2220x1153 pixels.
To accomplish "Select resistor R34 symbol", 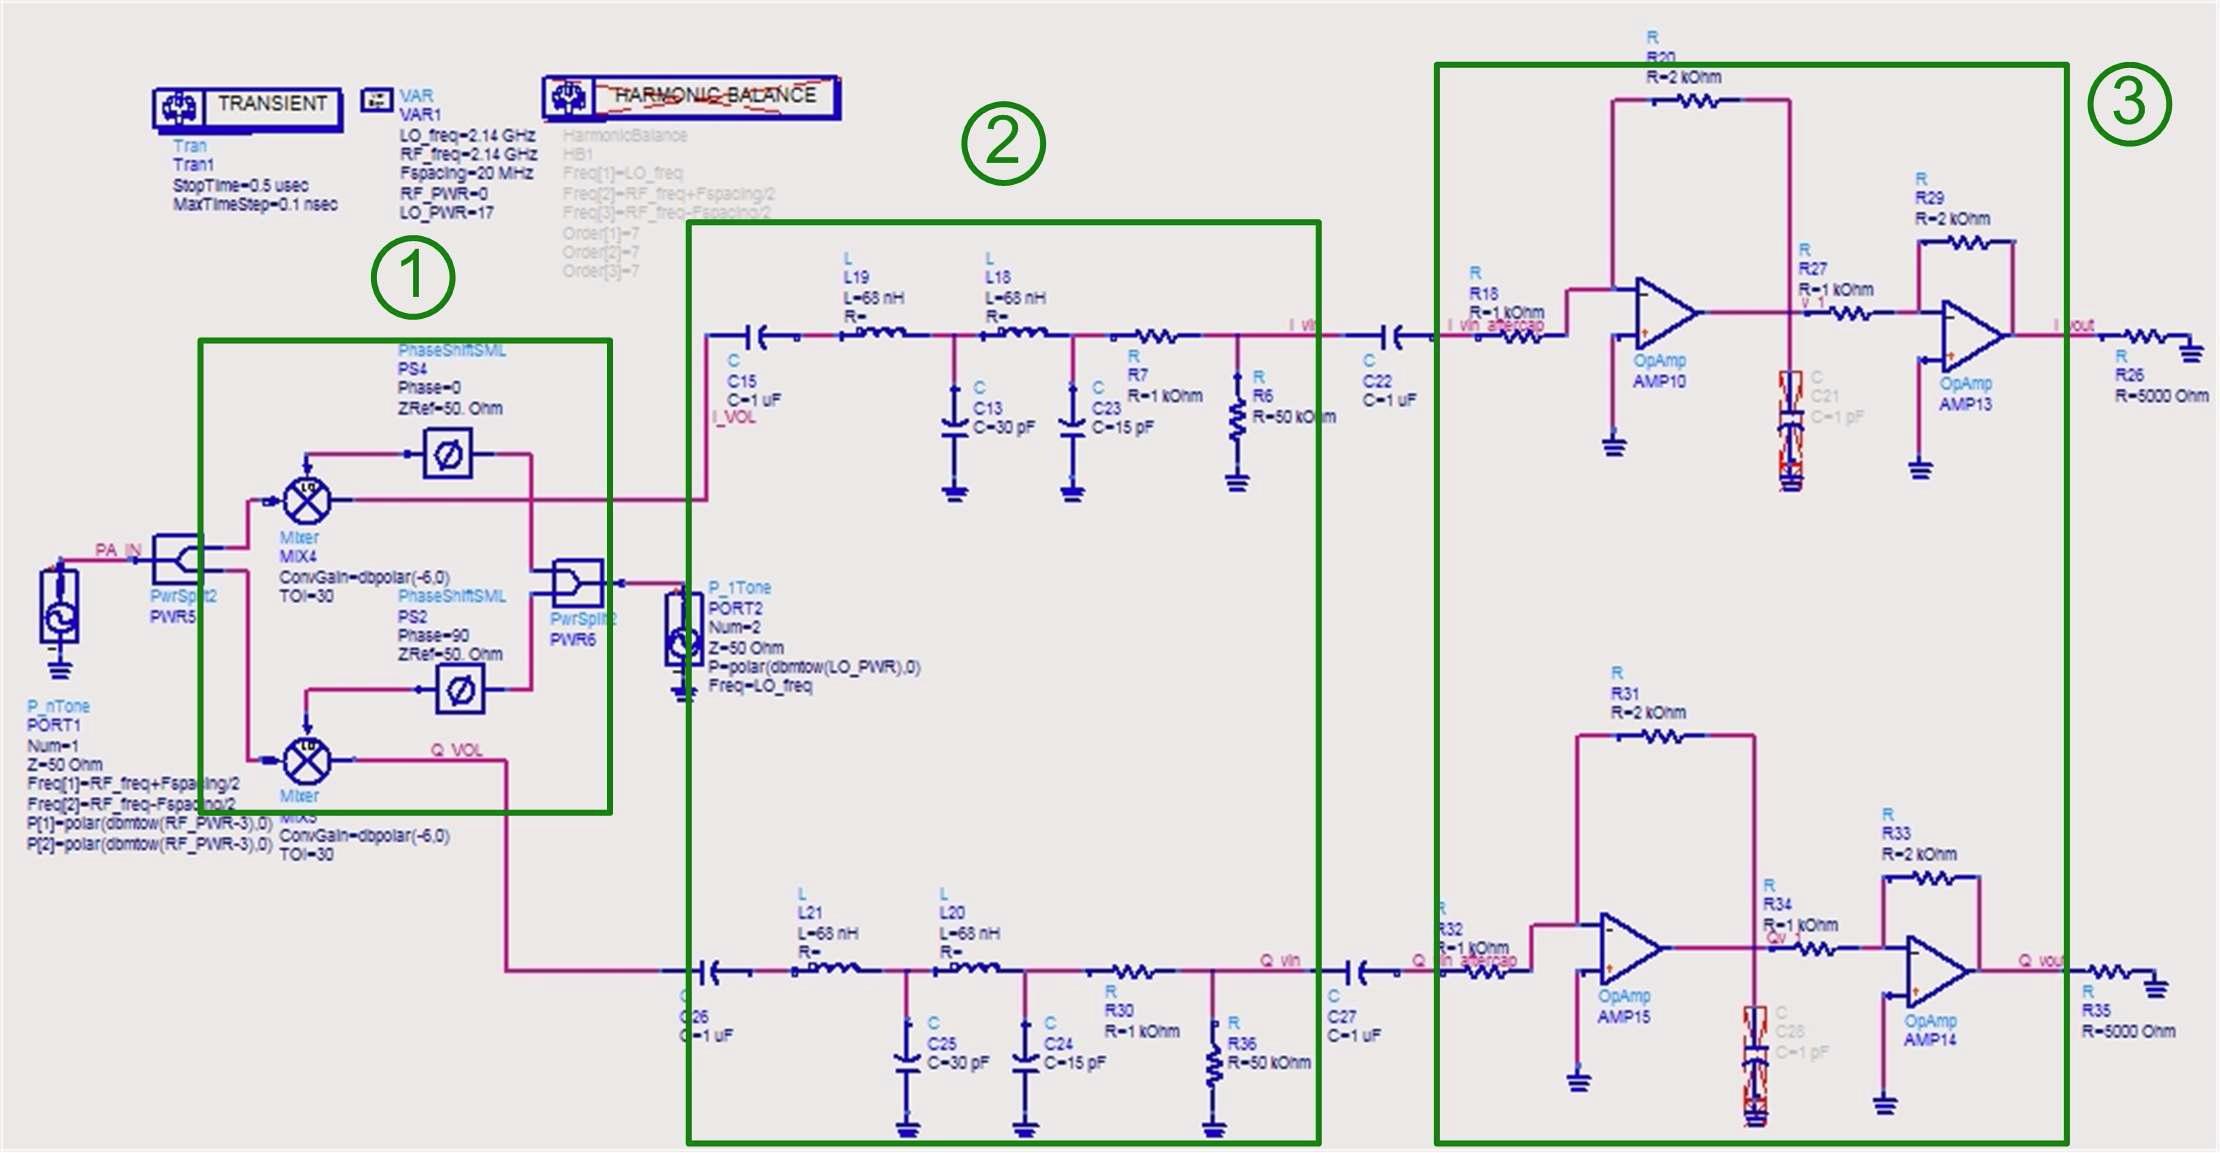I will (x=1815, y=948).
